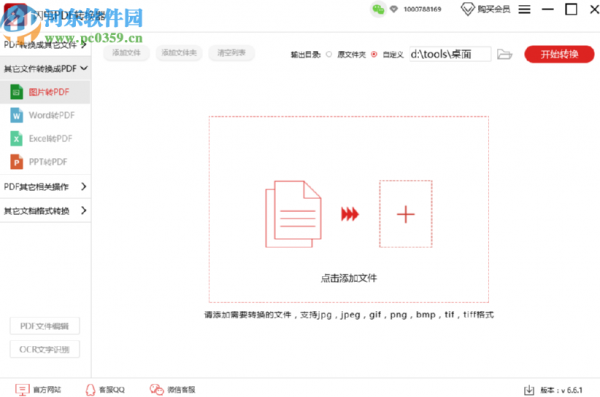
Task: Click the blue Word转PDF icon
Action: [16, 115]
